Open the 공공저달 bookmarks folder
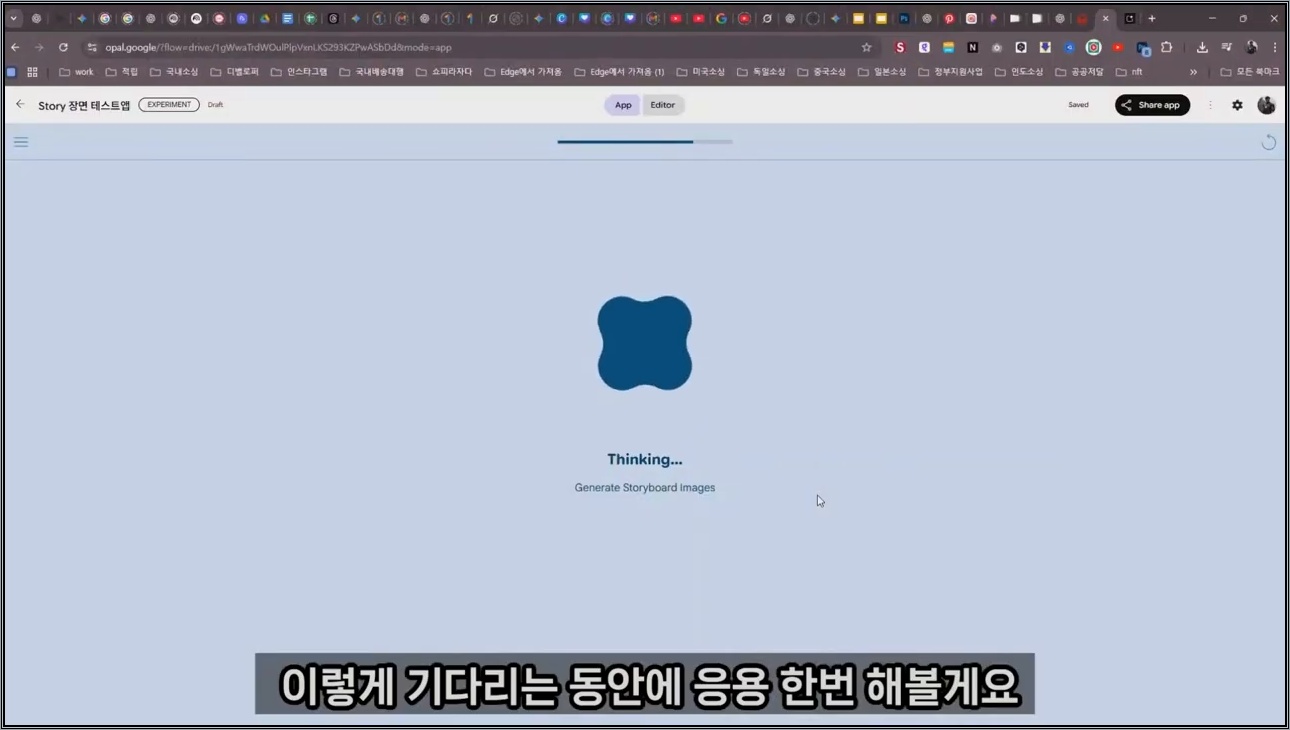The image size is (1290, 730). (1079, 72)
